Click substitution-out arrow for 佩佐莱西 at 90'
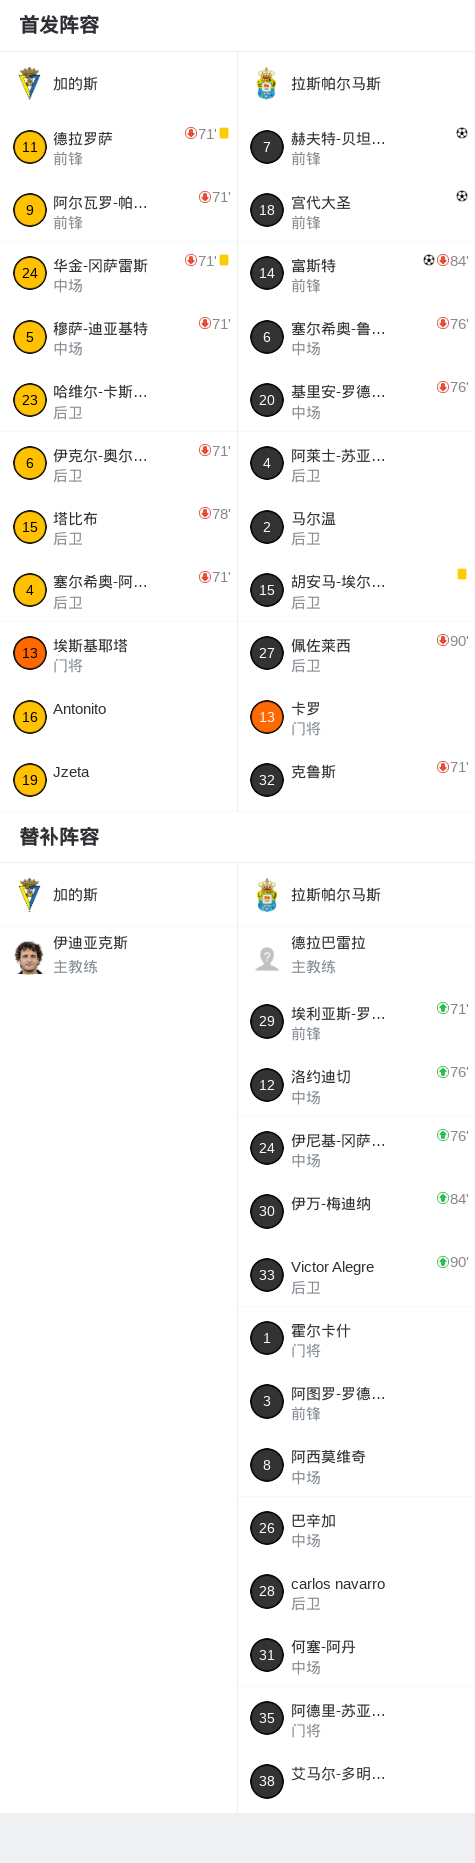This screenshot has width=475, height=1863. click(x=442, y=640)
